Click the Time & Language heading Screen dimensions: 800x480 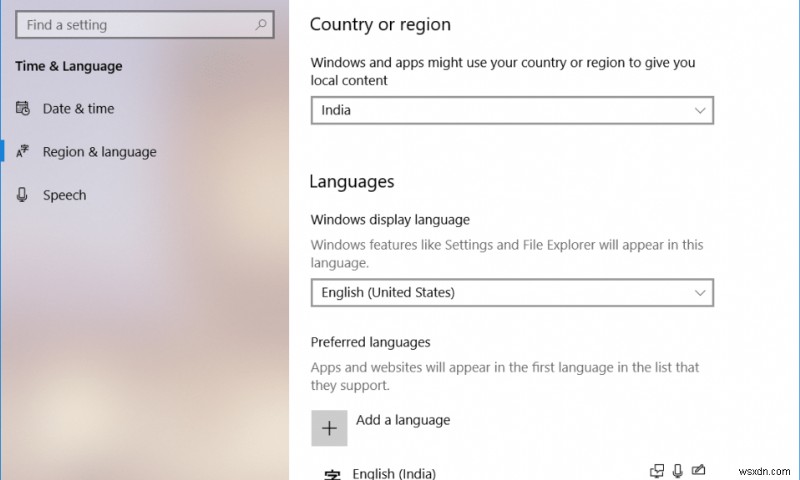click(x=69, y=66)
